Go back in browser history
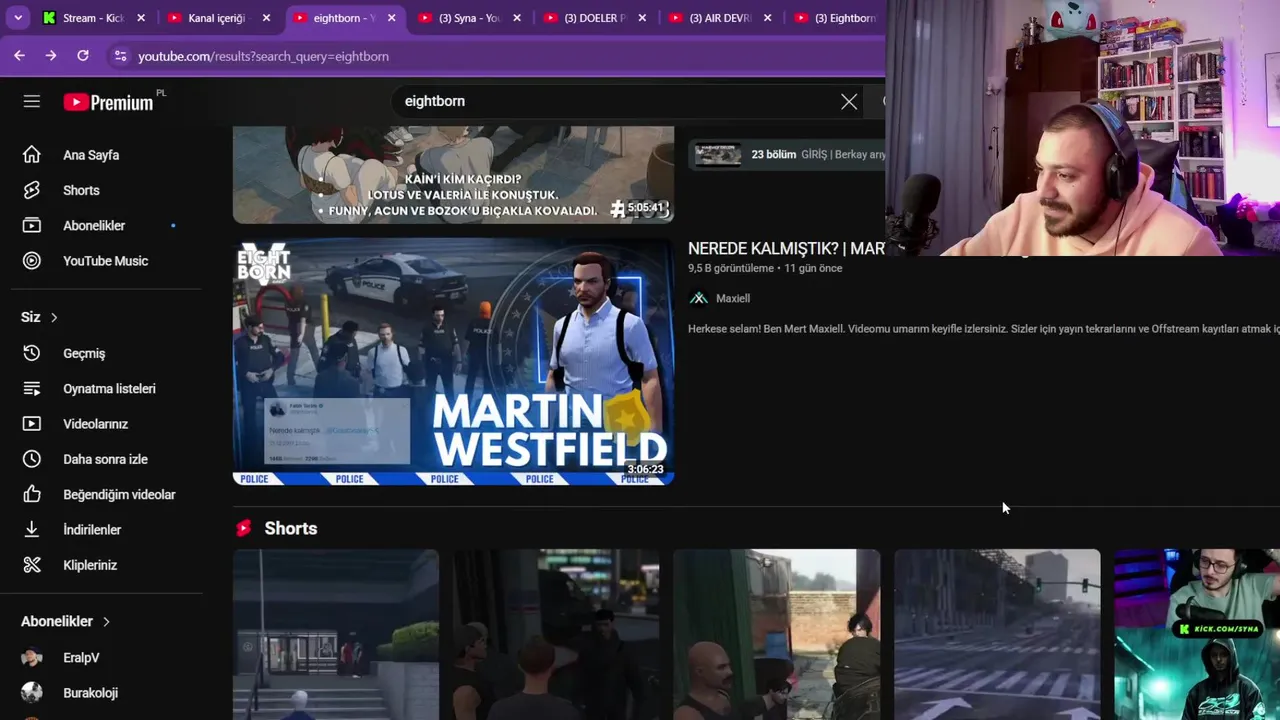The height and width of the screenshot is (720, 1280). pyautogui.click(x=19, y=56)
